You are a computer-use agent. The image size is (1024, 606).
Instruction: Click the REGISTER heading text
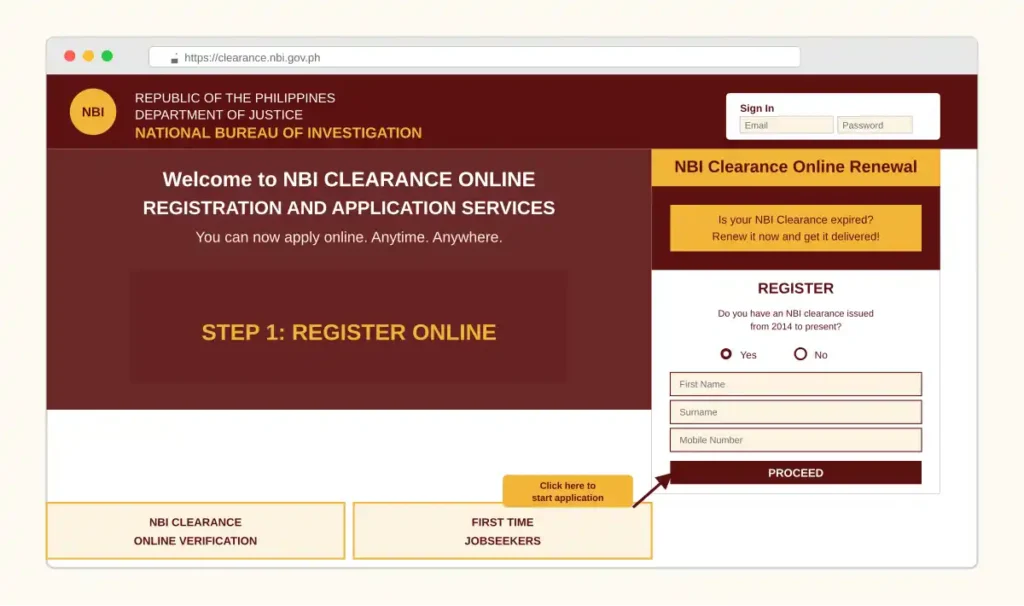(x=795, y=289)
